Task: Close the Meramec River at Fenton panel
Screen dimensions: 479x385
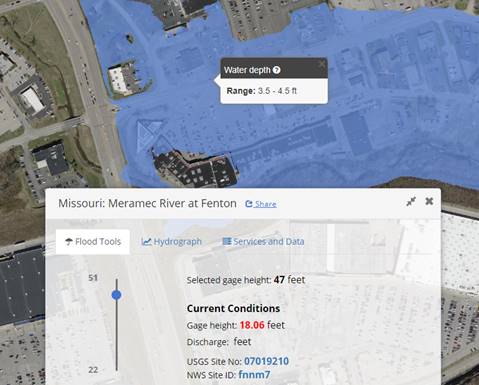Action: click(429, 201)
